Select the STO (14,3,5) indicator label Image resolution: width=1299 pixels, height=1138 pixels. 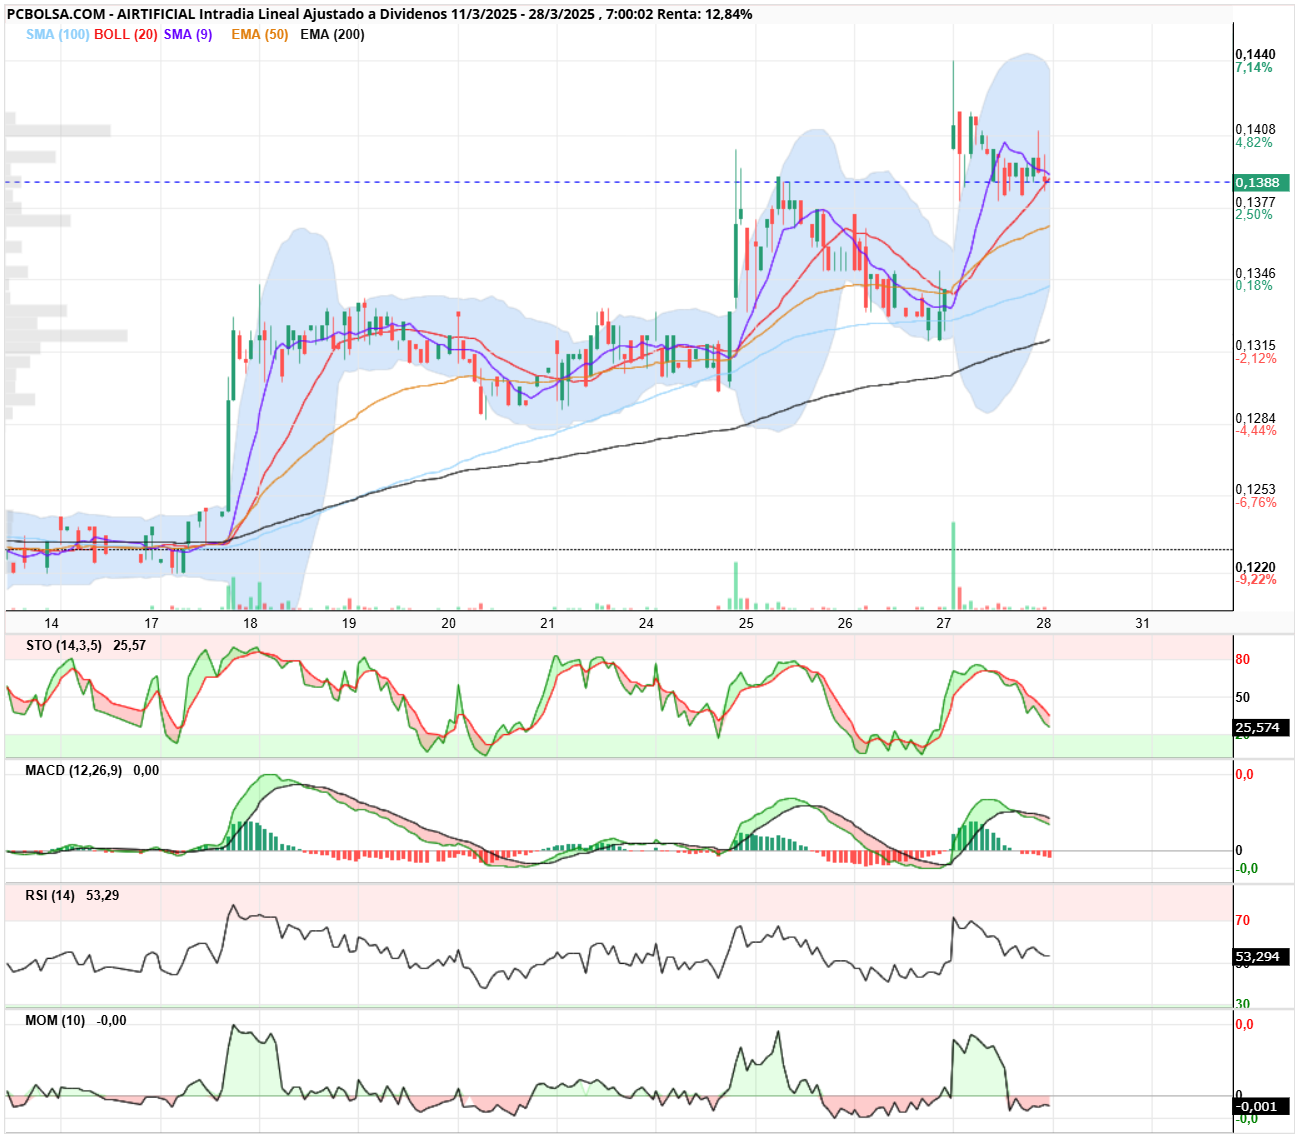click(64, 645)
